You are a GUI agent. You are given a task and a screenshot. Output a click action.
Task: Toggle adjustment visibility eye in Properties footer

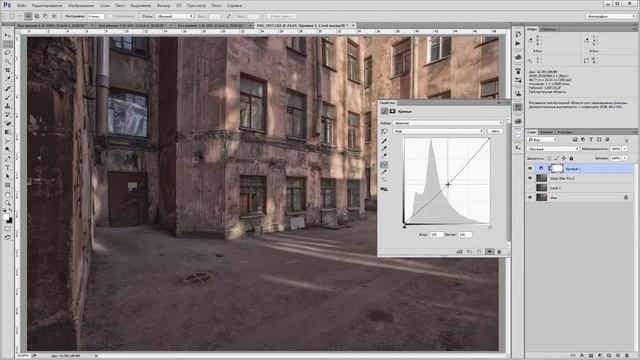[489, 252]
